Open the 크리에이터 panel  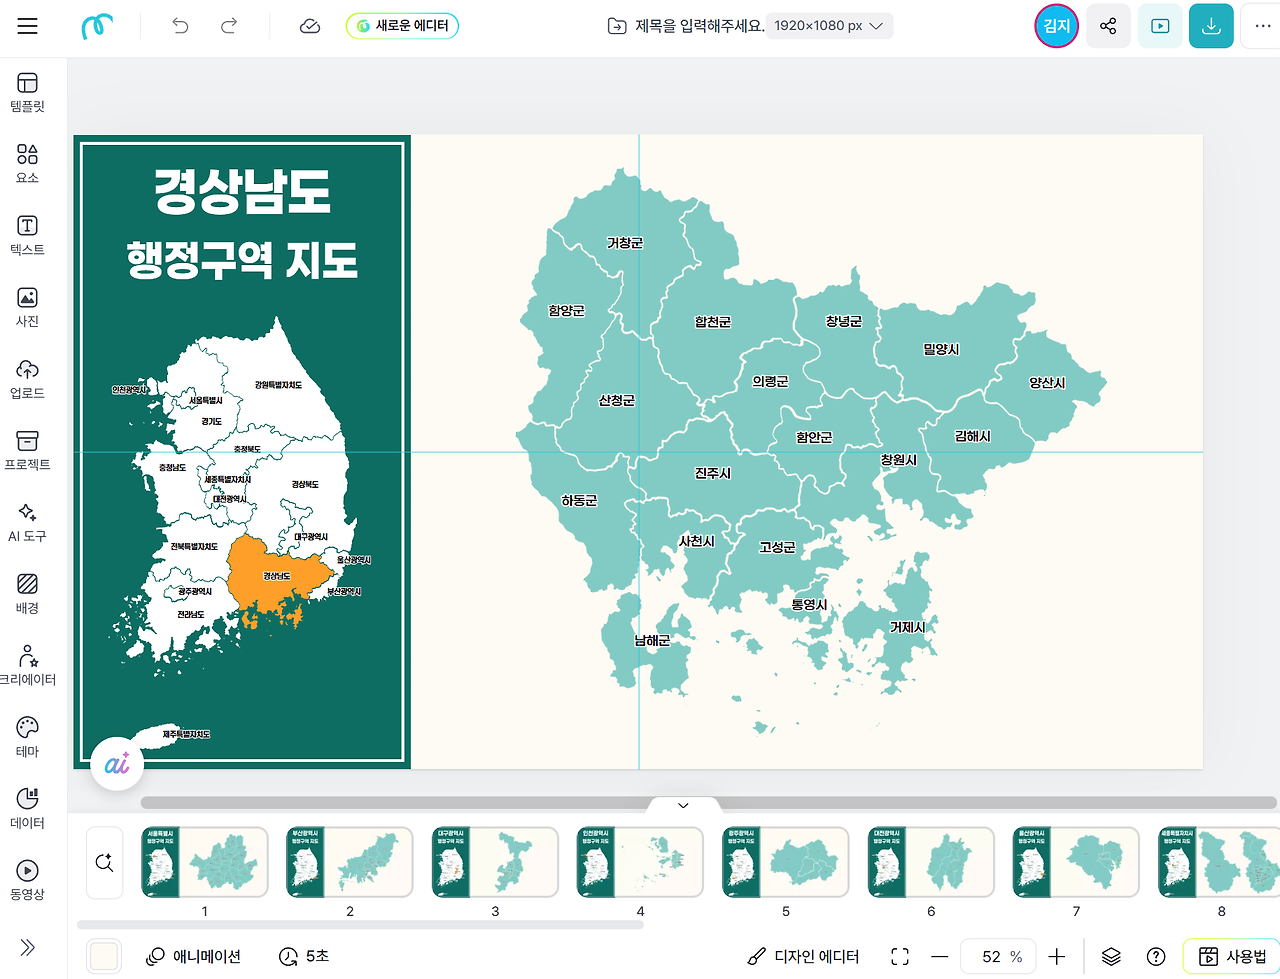click(27, 666)
